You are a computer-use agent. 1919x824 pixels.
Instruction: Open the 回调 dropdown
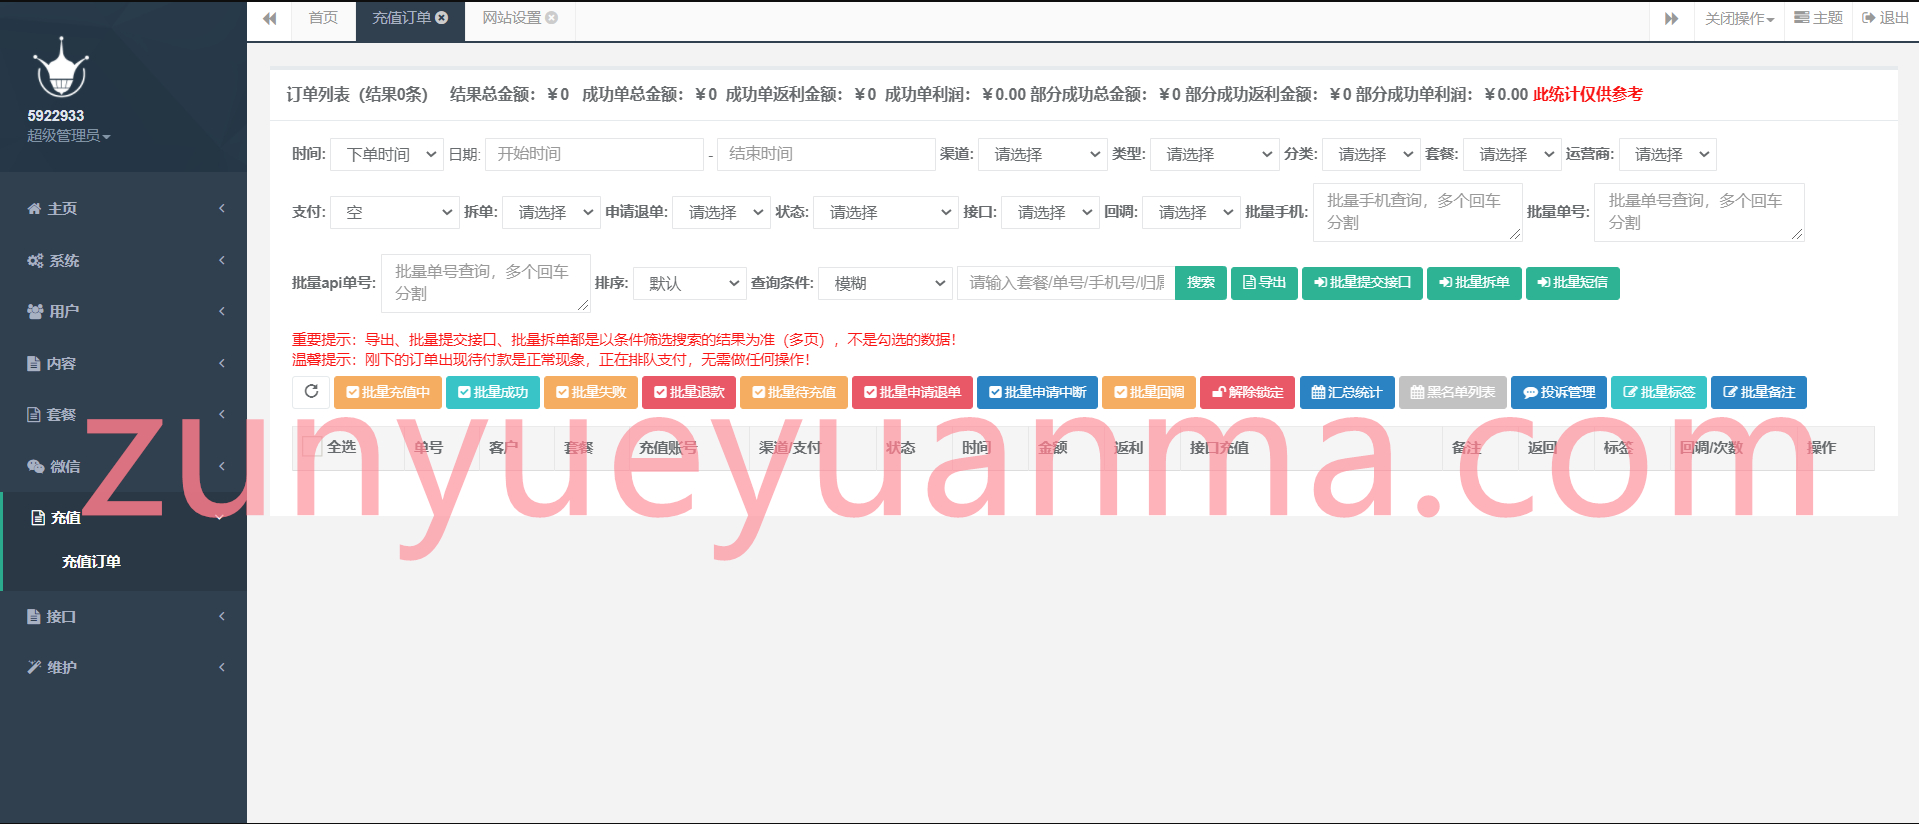tap(1192, 213)
